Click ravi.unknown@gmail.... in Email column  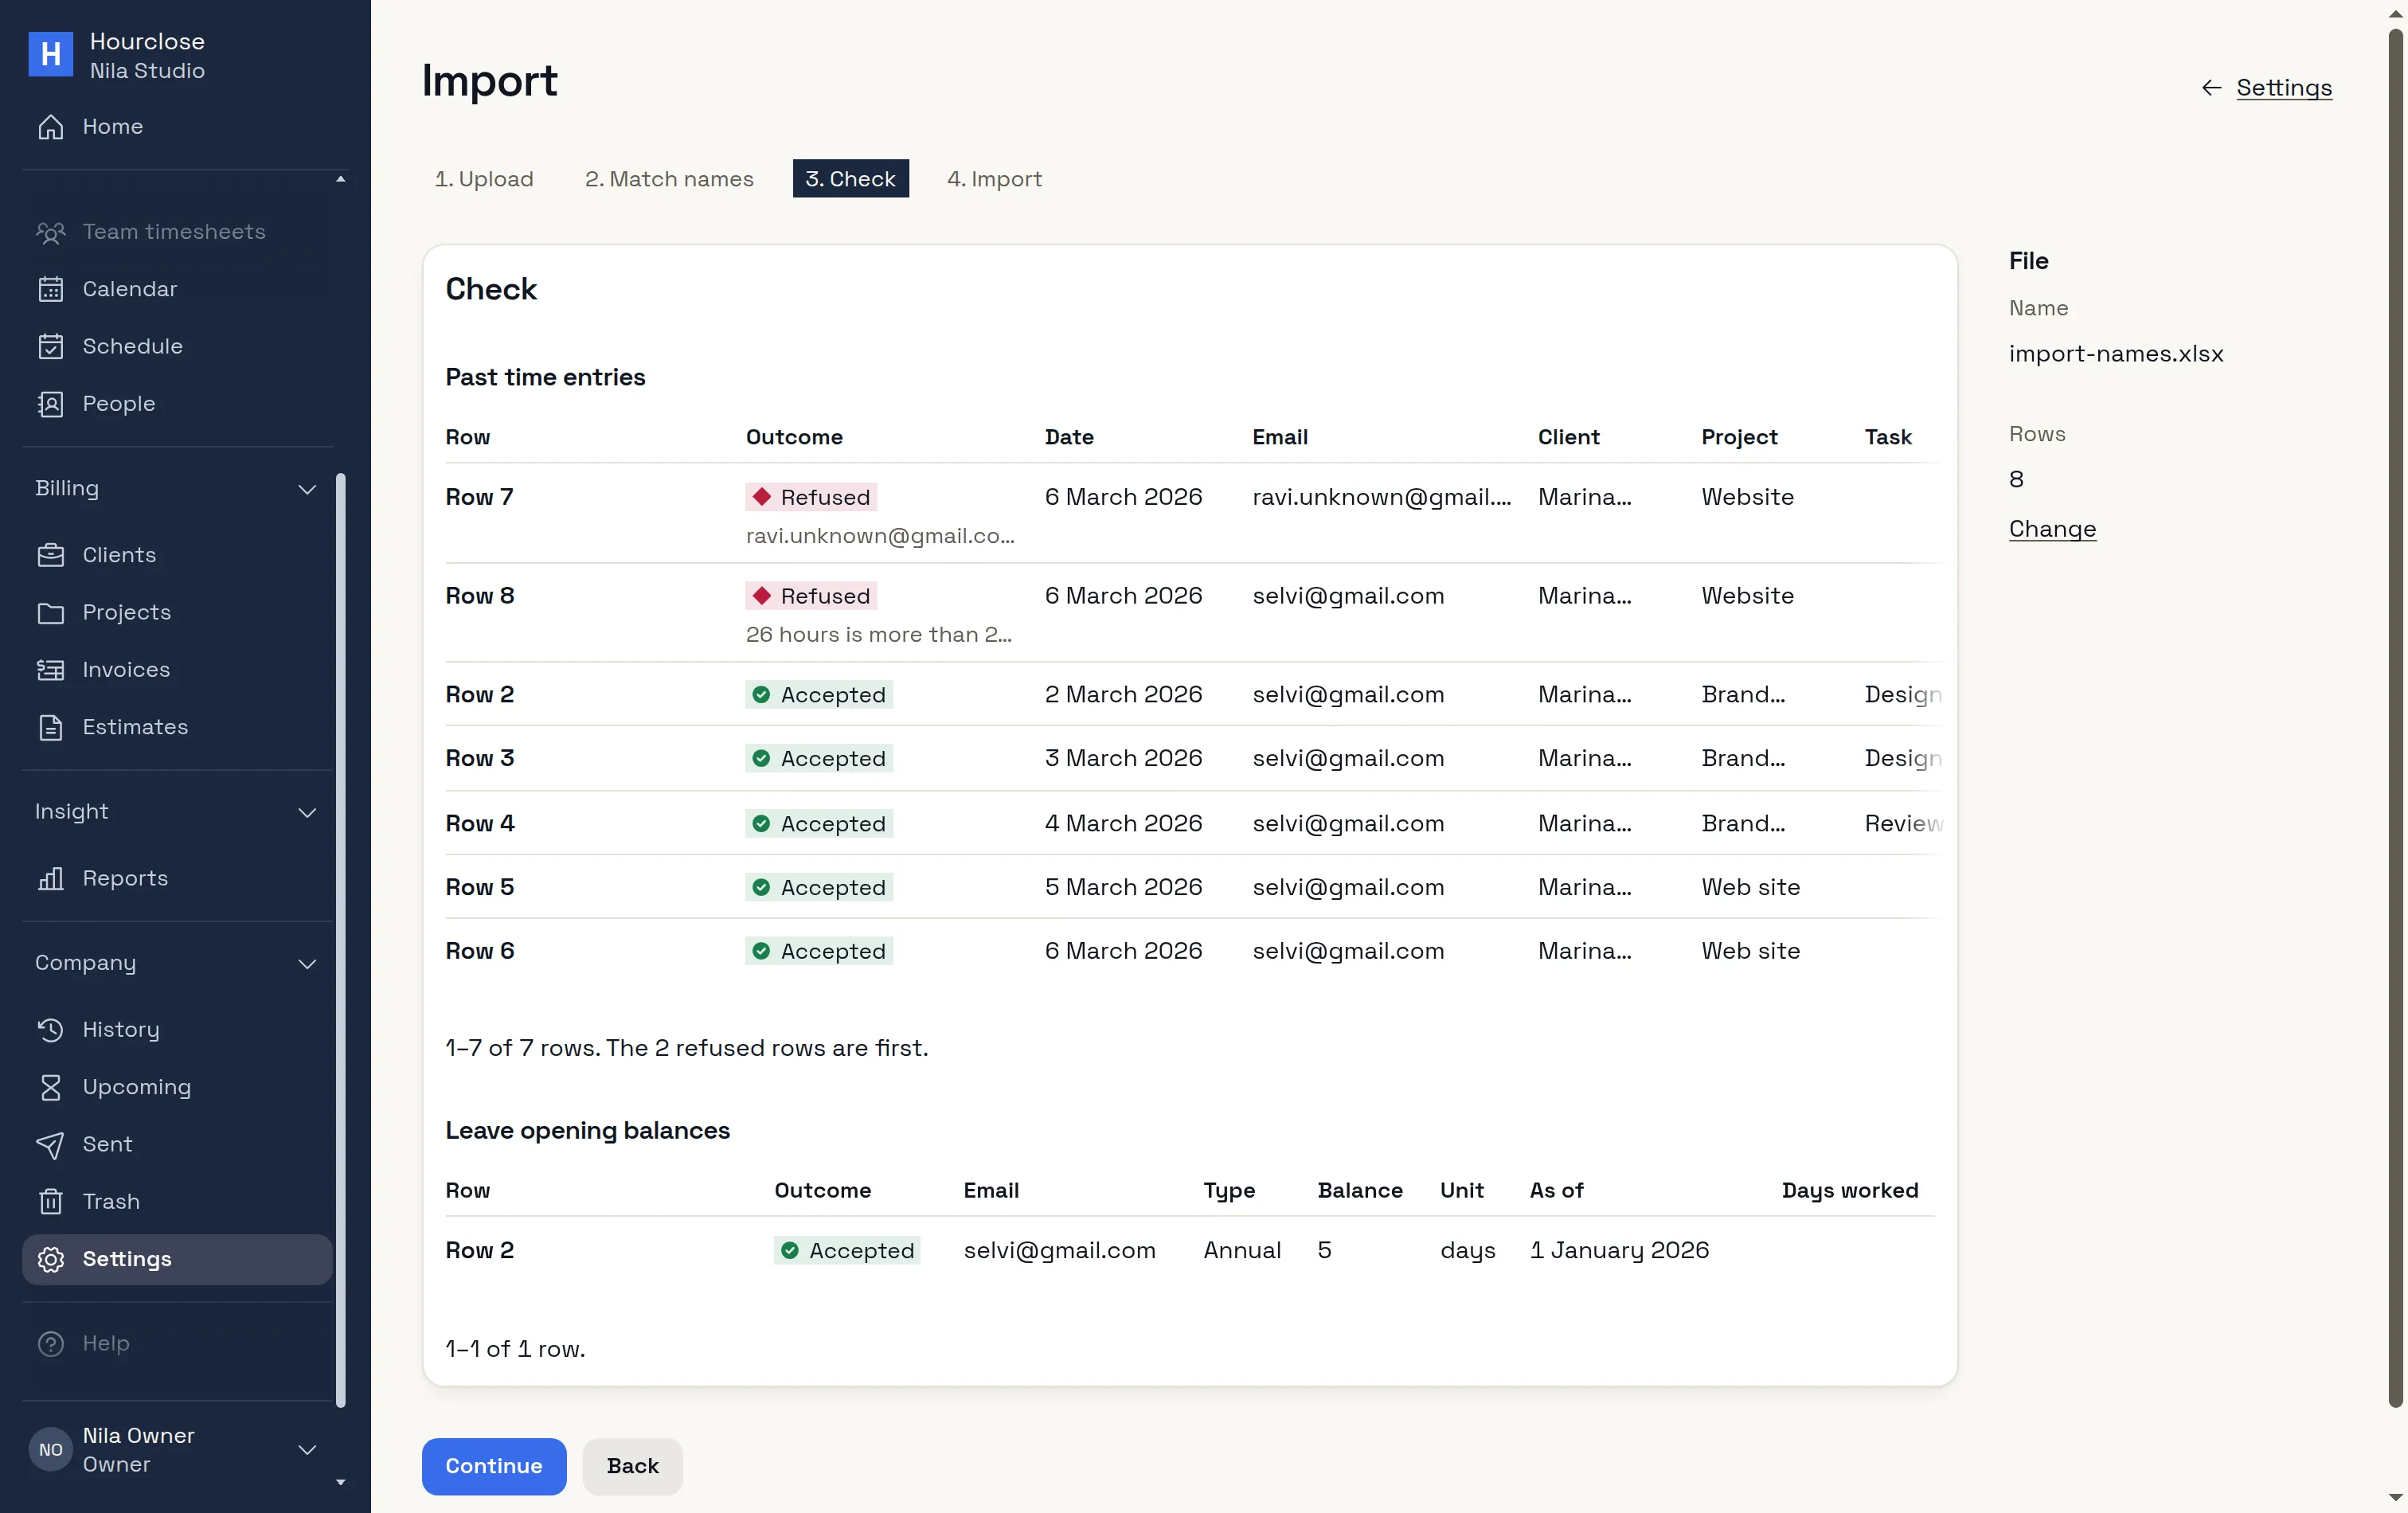point(1382,497)
